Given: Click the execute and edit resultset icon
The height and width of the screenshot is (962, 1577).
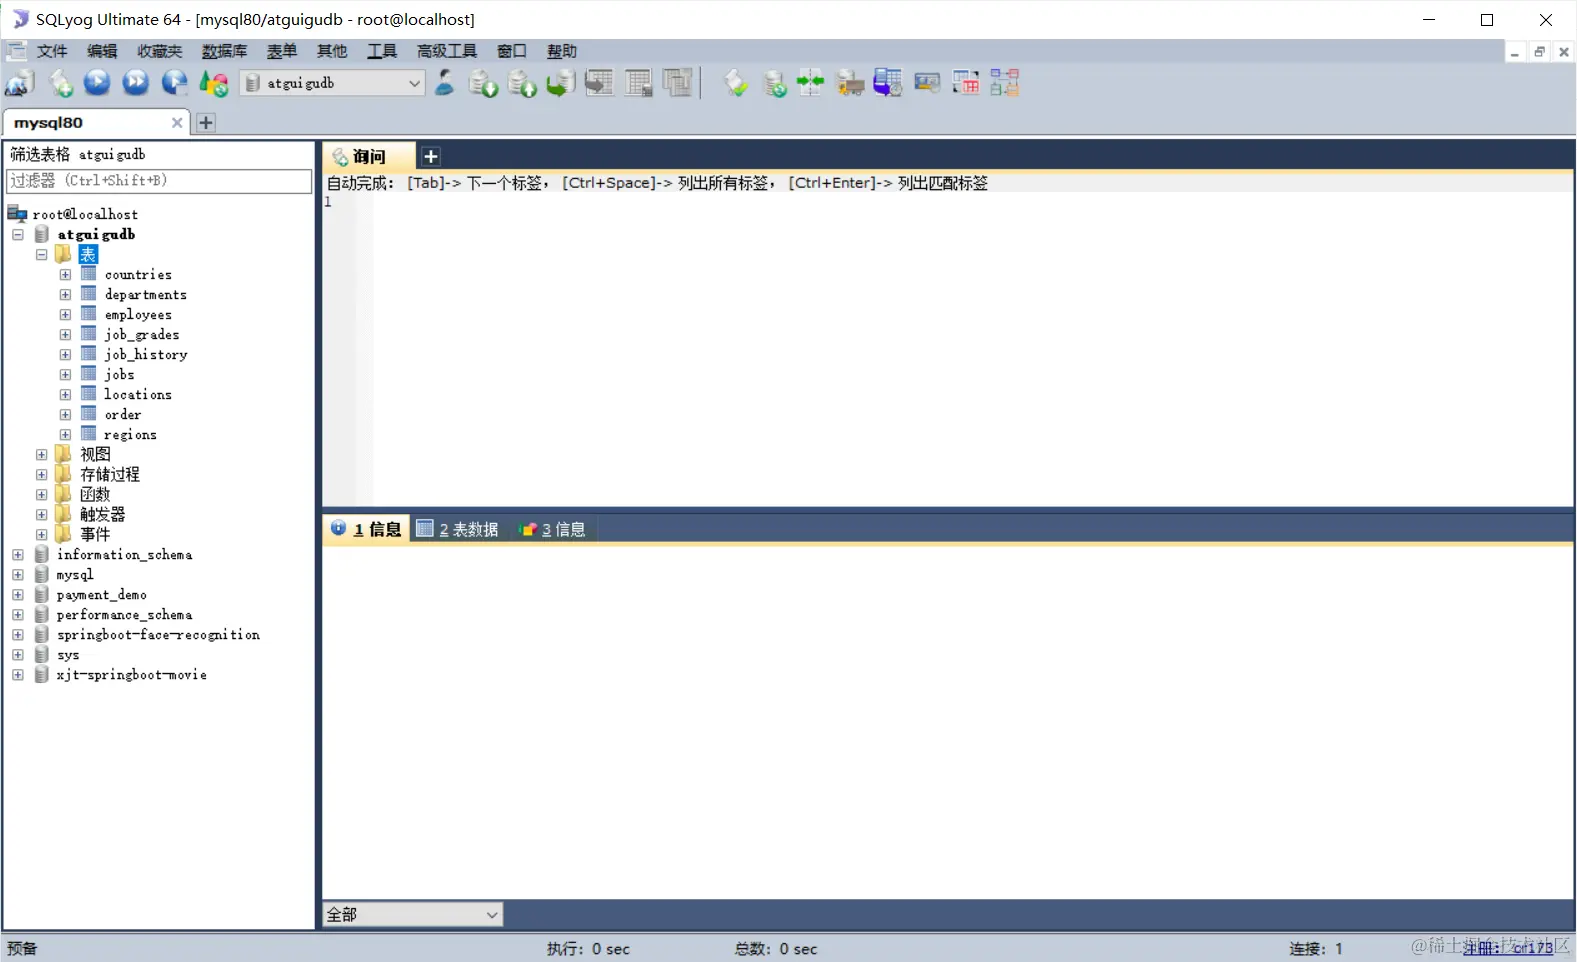Looking at the screenshot, I should (x=175, y=83).
